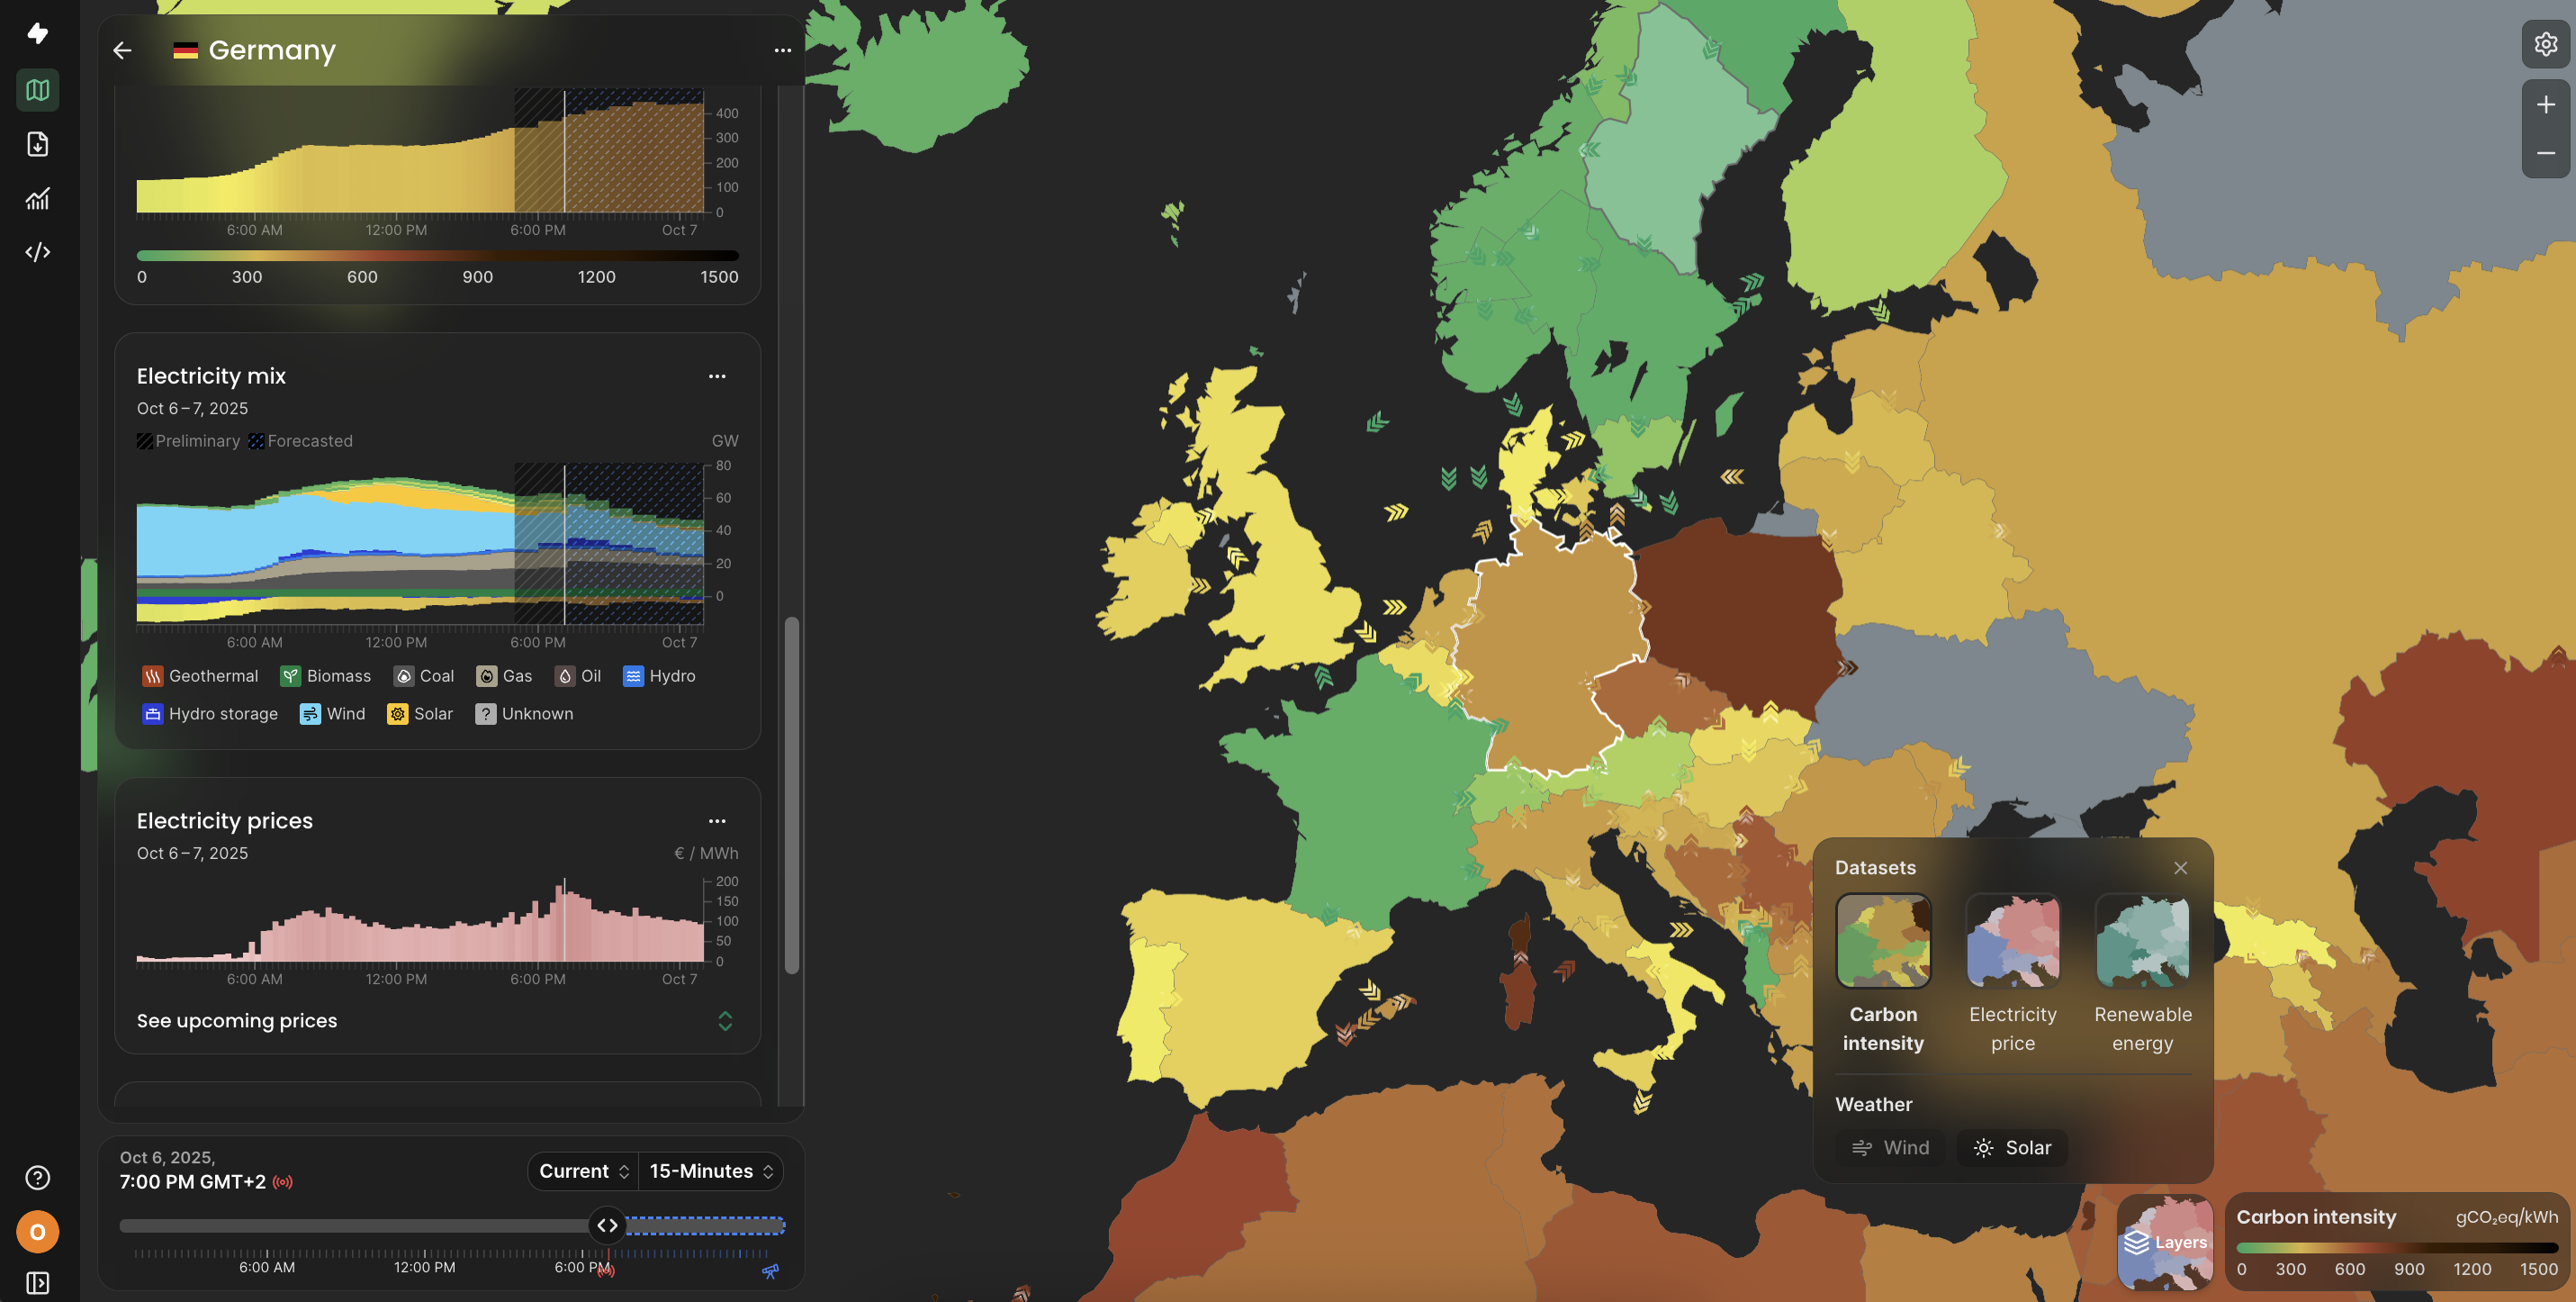The image size is (2576, 1302).
Task: Open the Current time mode dropdown
Action: (584, 1171)
